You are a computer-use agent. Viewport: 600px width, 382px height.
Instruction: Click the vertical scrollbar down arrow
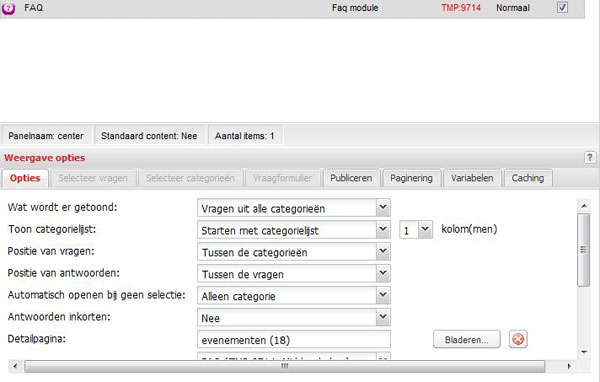point(584,352)
